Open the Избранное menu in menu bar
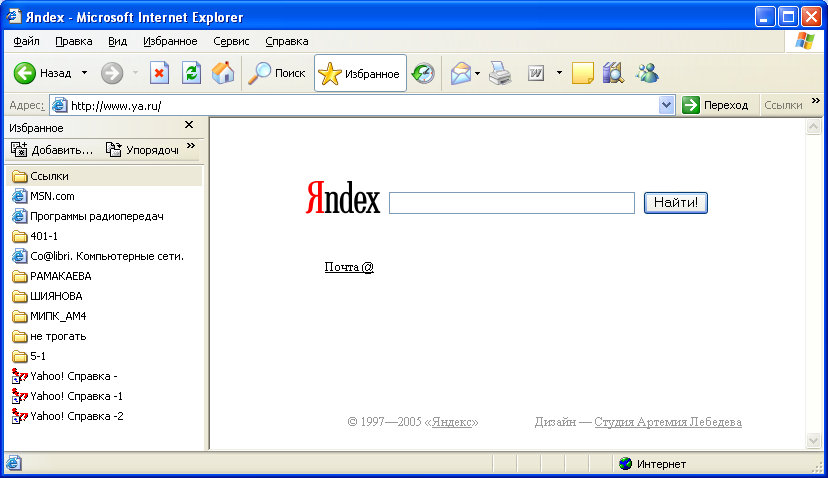Screen dimensions: 828x478 (170, 41)
